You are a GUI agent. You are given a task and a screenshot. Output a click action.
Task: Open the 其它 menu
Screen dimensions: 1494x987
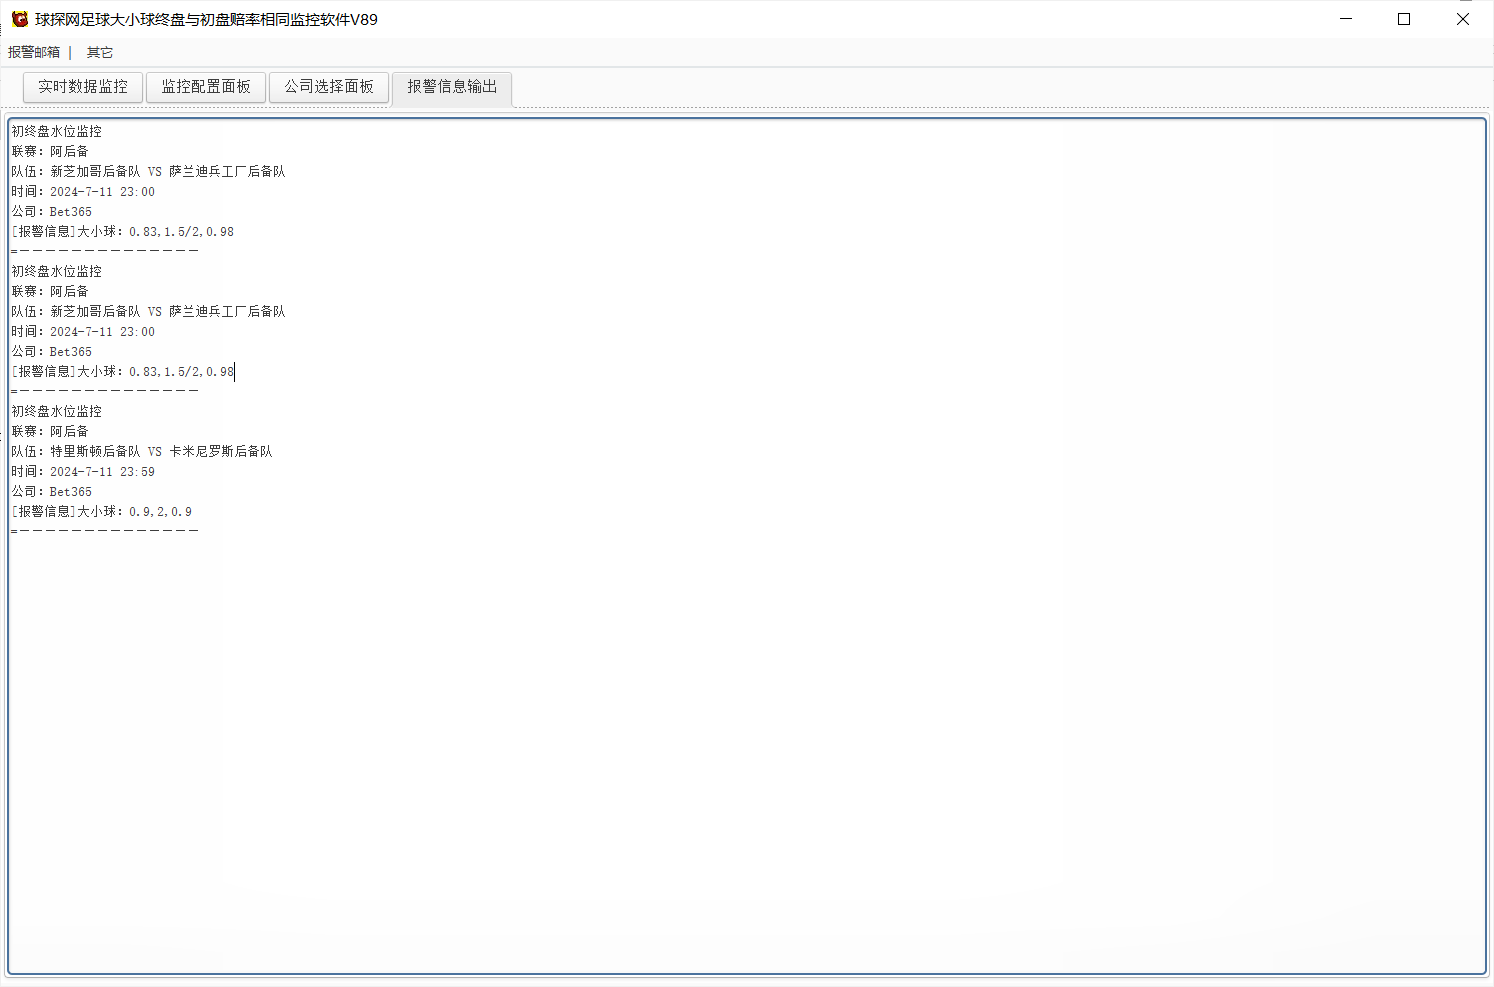[100, 52]
